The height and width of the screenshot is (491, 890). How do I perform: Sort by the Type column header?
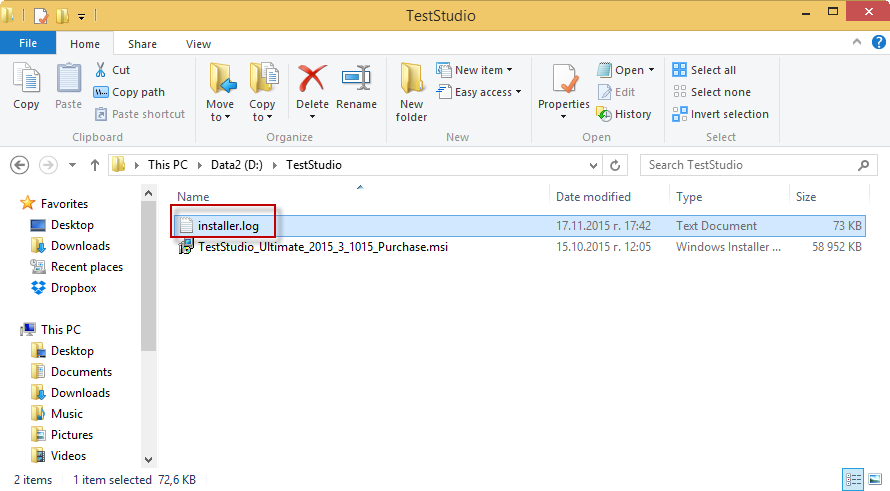coord(689,196)
